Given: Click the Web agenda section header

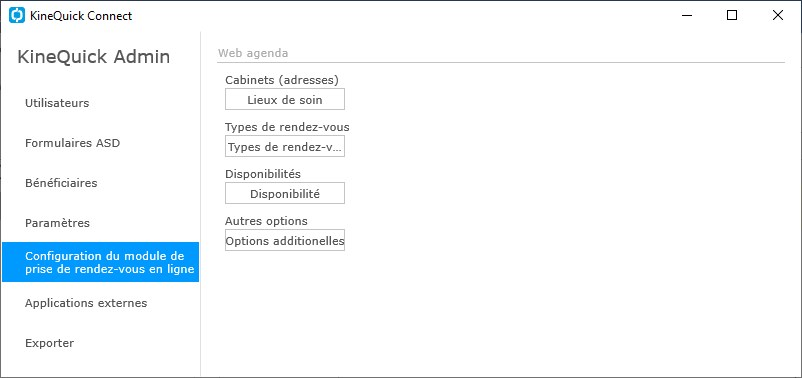Looking at the screenshot, I should click(x=253, y=53).
